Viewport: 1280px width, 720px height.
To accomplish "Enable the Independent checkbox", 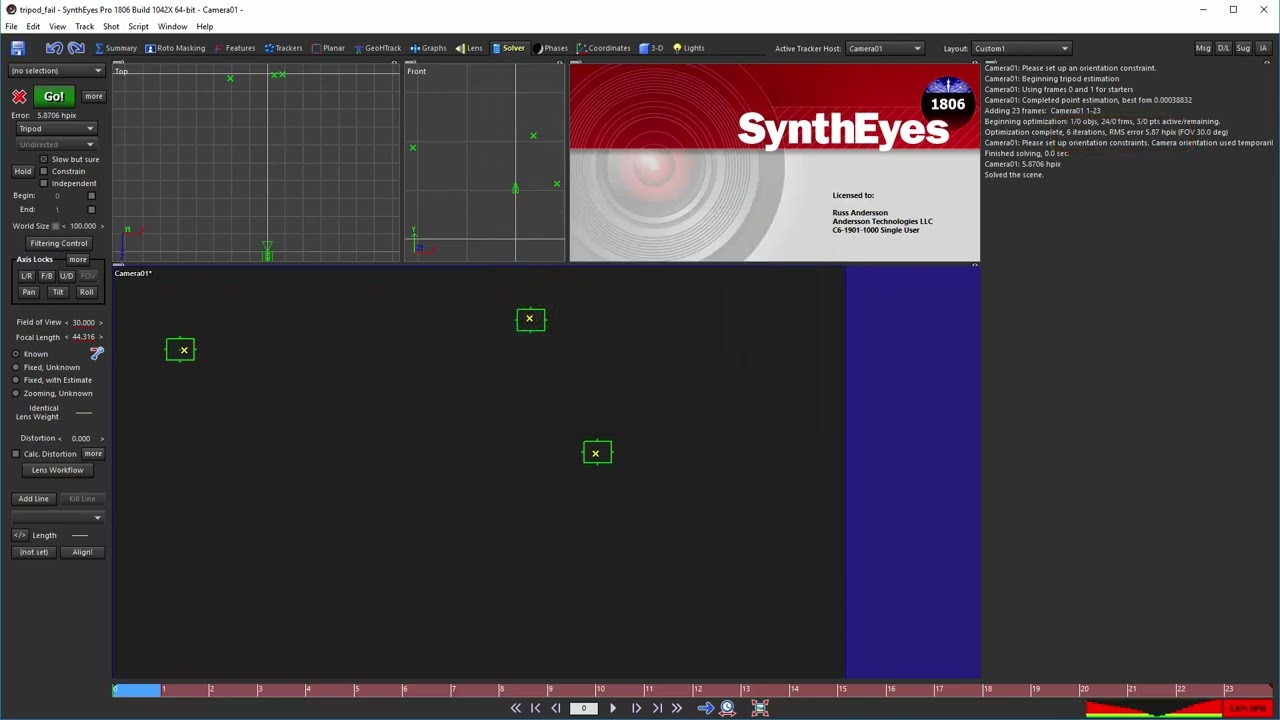I will point(43,183).
